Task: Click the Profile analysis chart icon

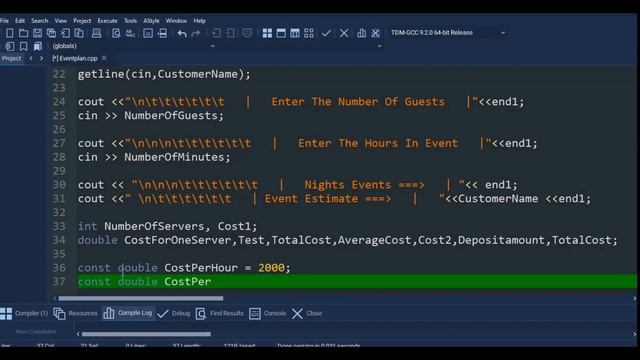Action: tap(362, 33)
